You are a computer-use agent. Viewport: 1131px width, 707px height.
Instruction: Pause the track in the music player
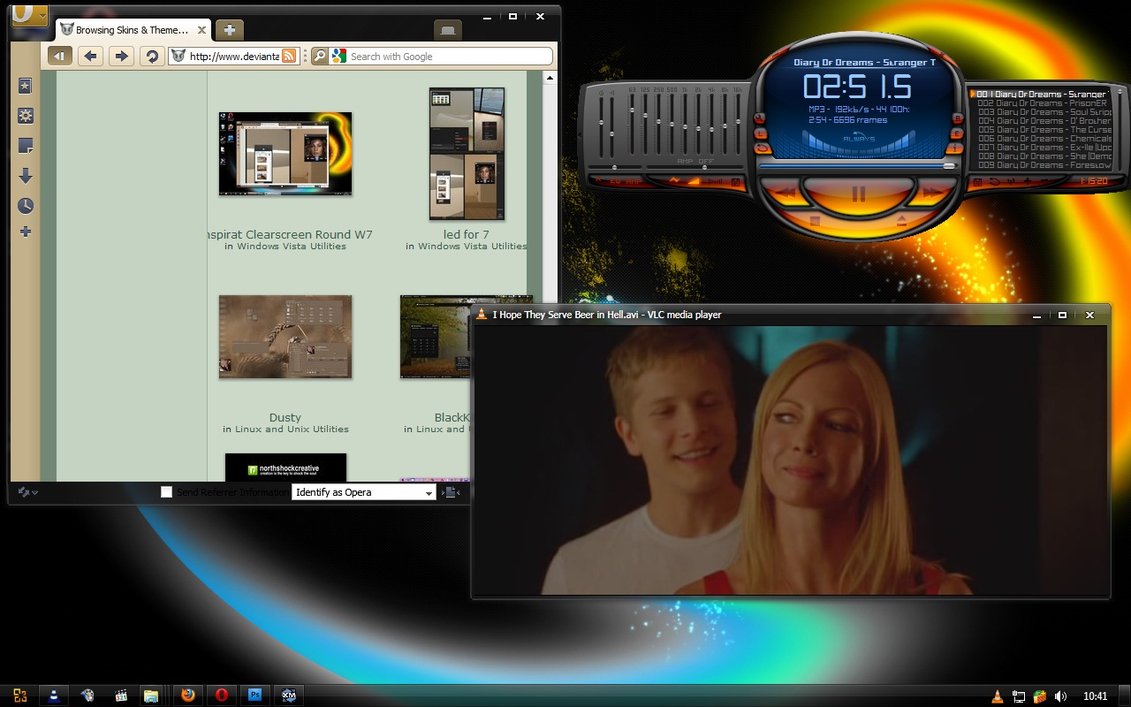click(x=858, y=193)
